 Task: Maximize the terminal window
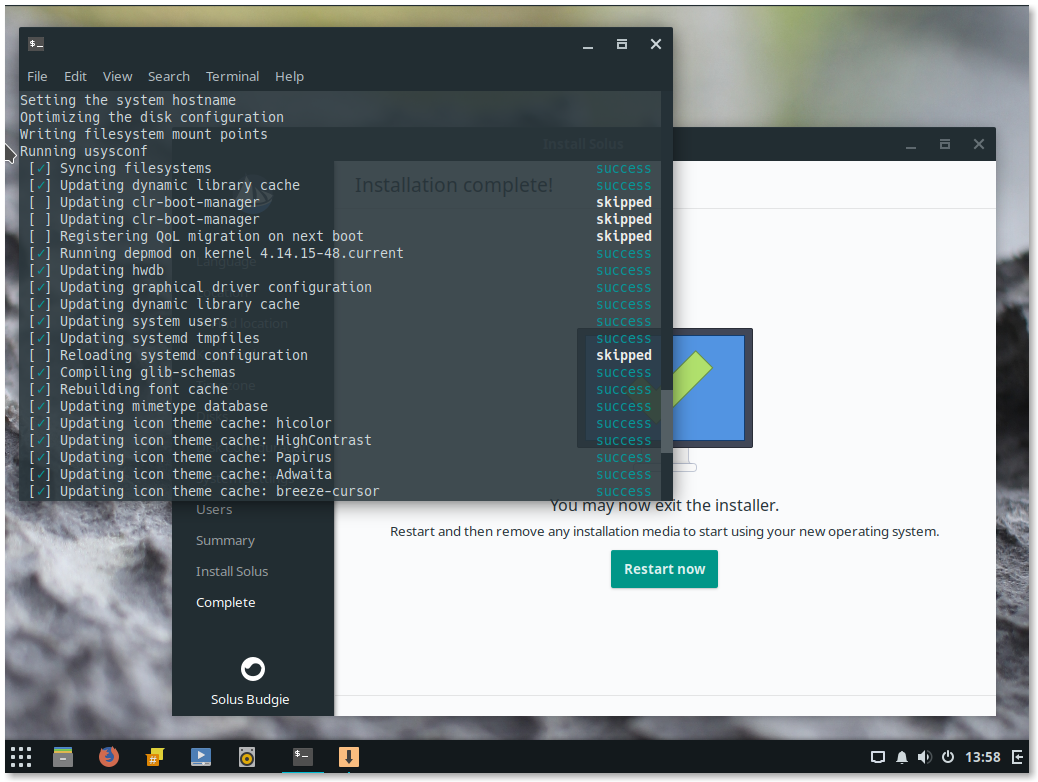click(x=622, y=44)
